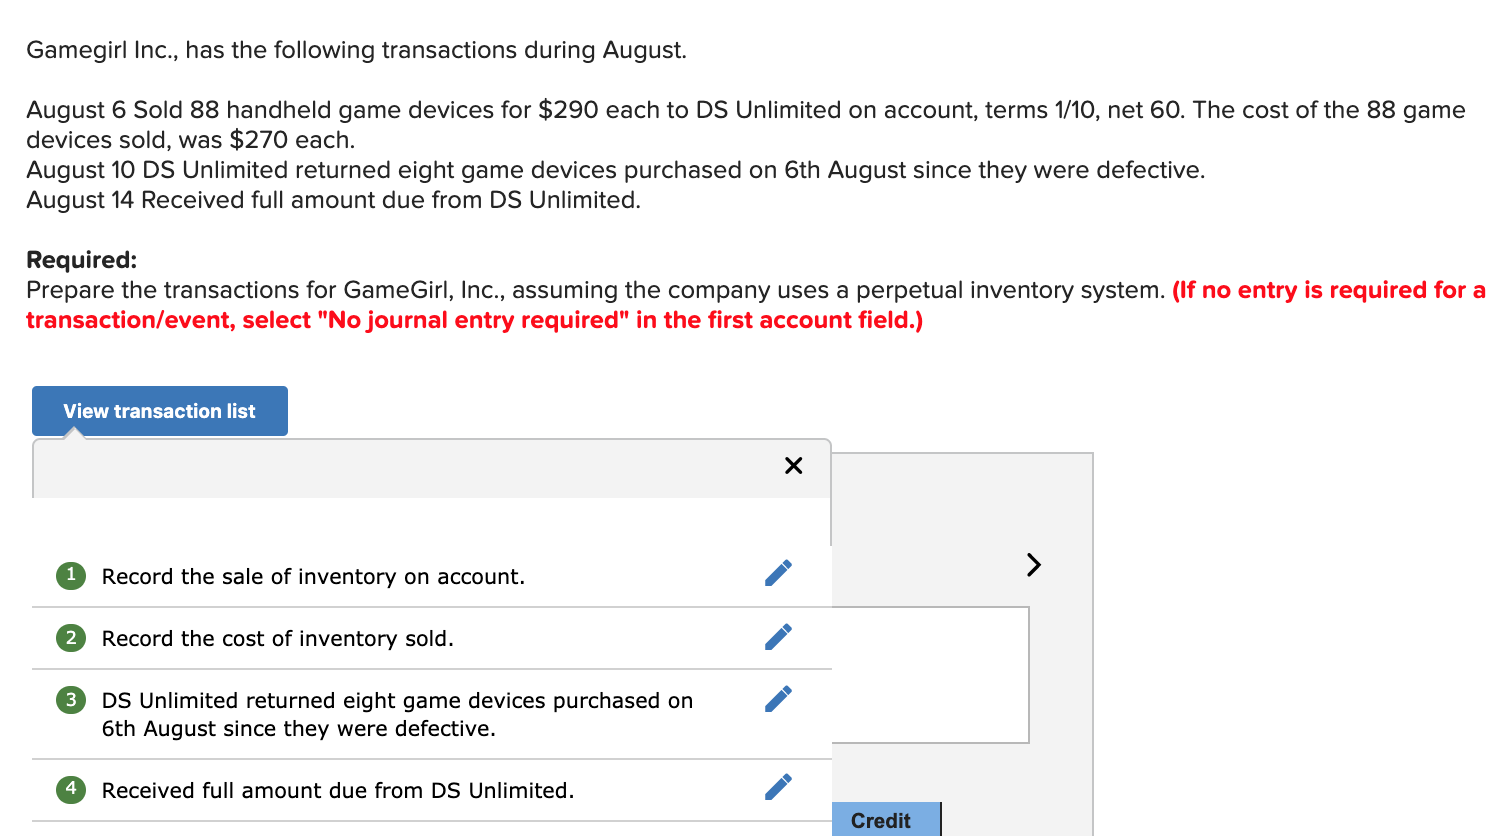Click the highlighted Credit label

click(x=884, y=820)
